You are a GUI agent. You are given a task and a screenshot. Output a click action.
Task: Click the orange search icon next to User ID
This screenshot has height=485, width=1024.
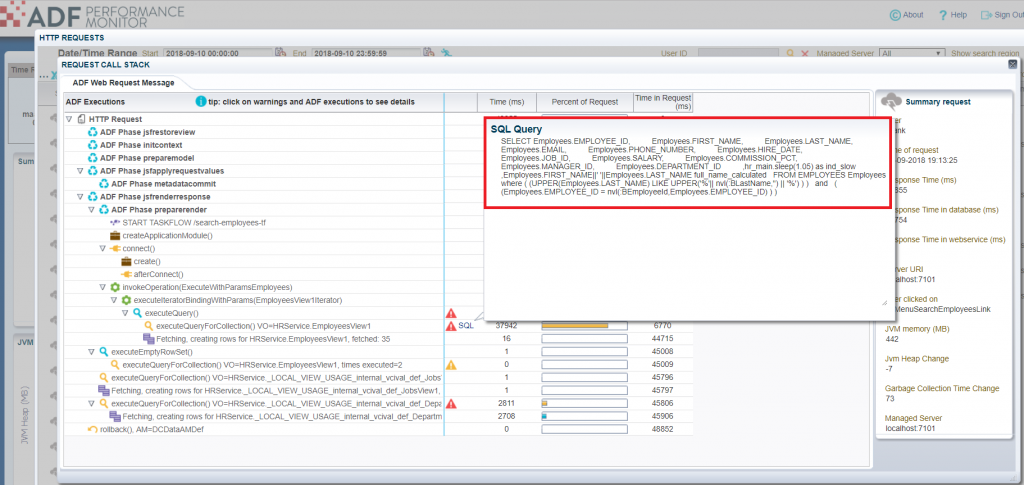[x=789, y=52]
